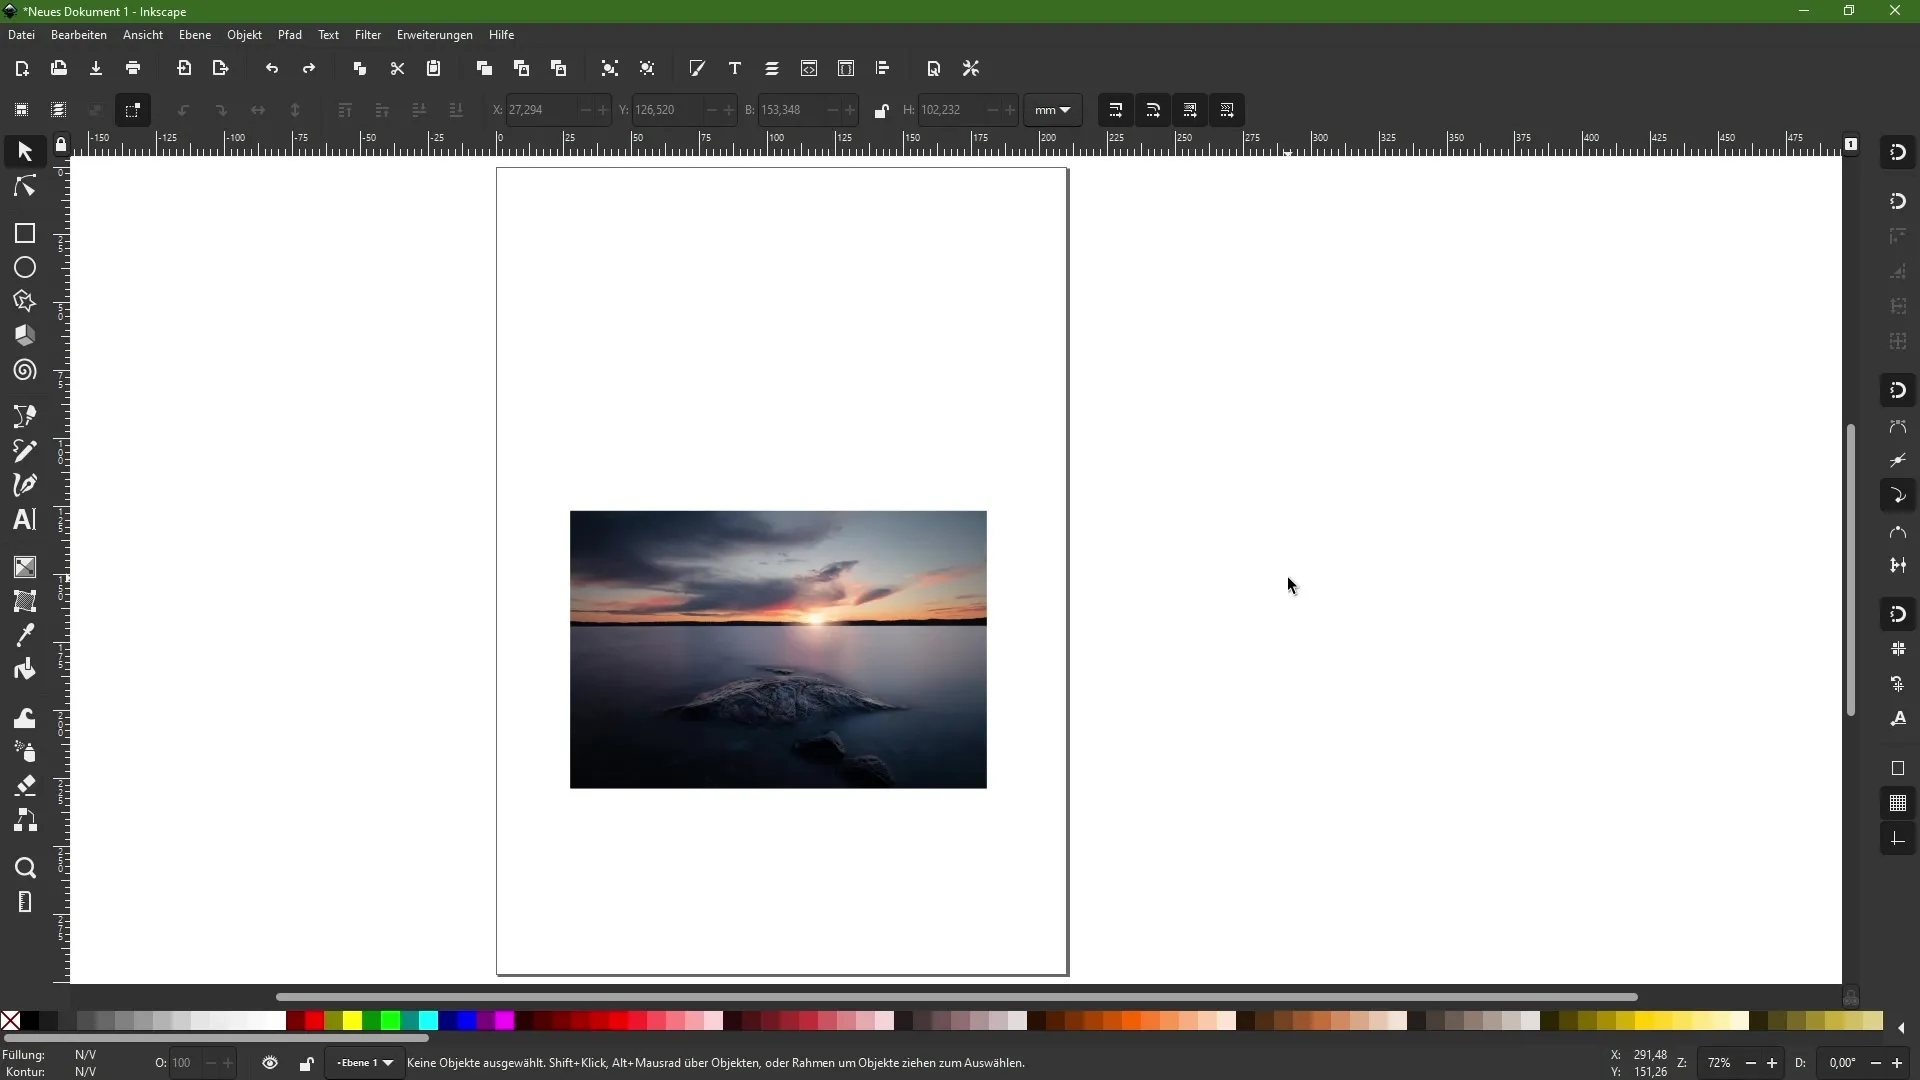Click the Undo arrow
Screen dimensions: 1920x1080
point(272,68)
